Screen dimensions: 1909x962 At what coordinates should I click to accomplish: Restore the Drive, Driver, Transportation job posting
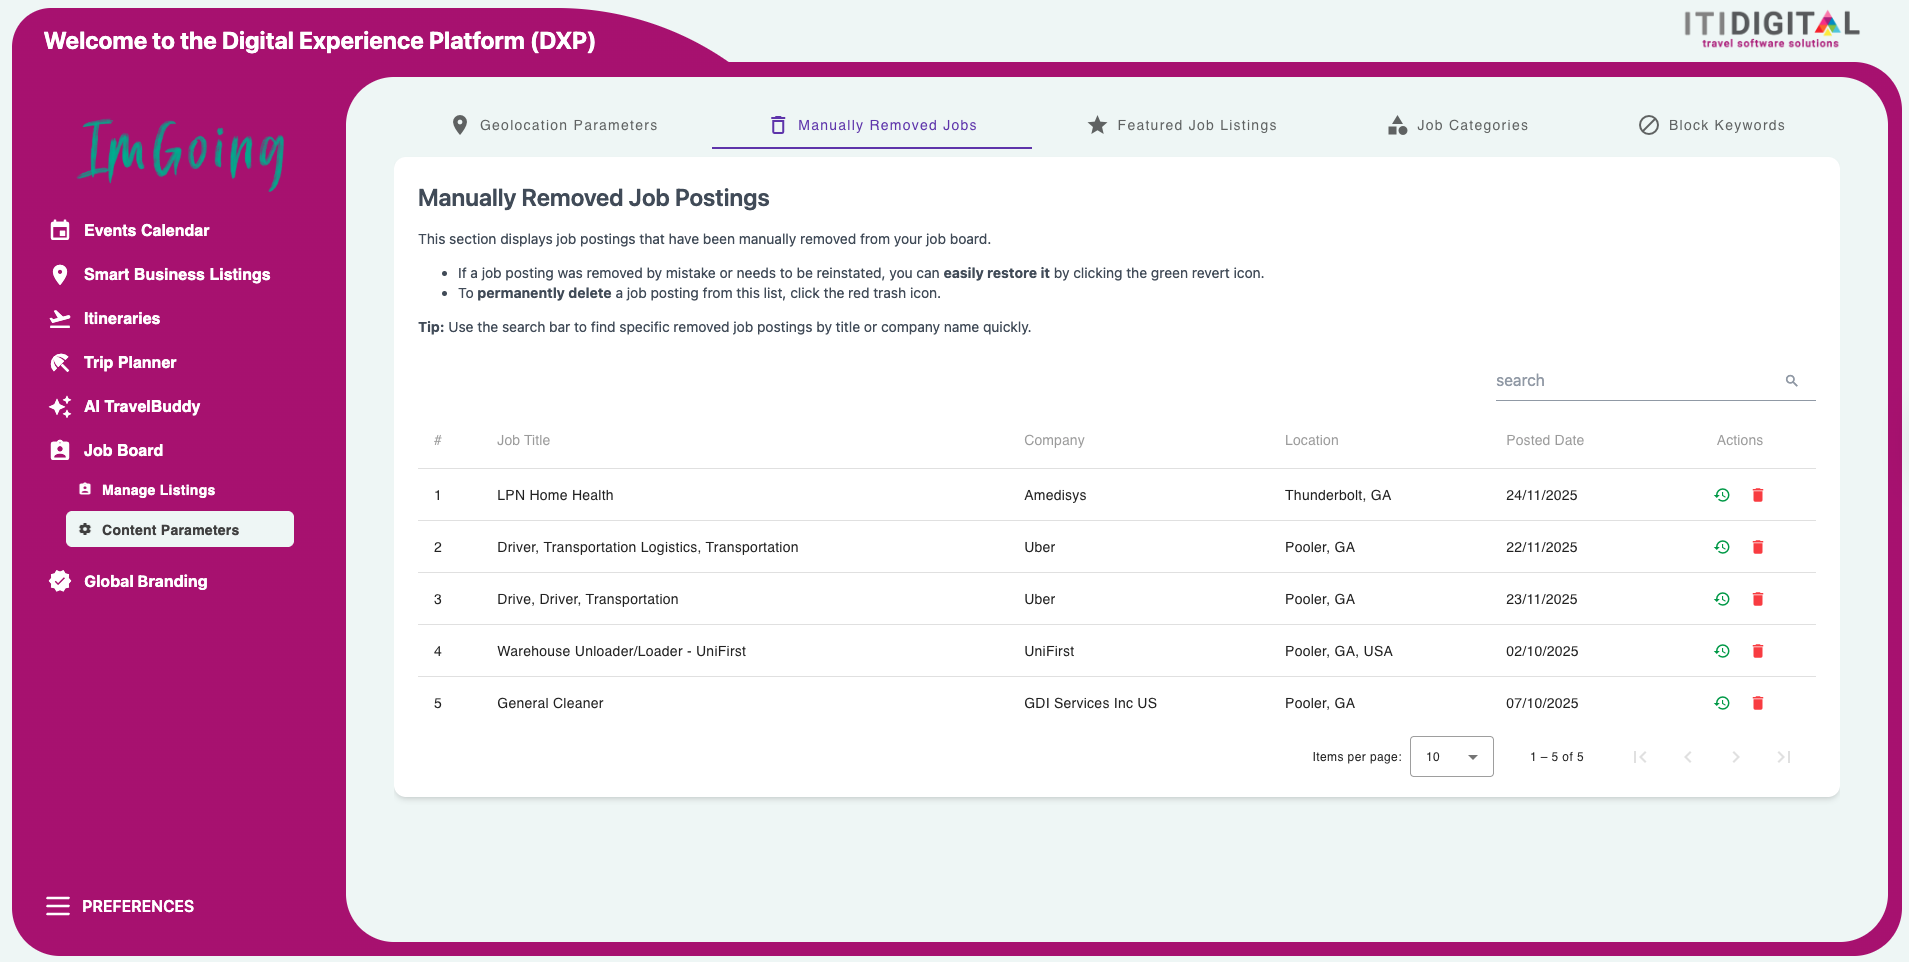point(1722,599)
